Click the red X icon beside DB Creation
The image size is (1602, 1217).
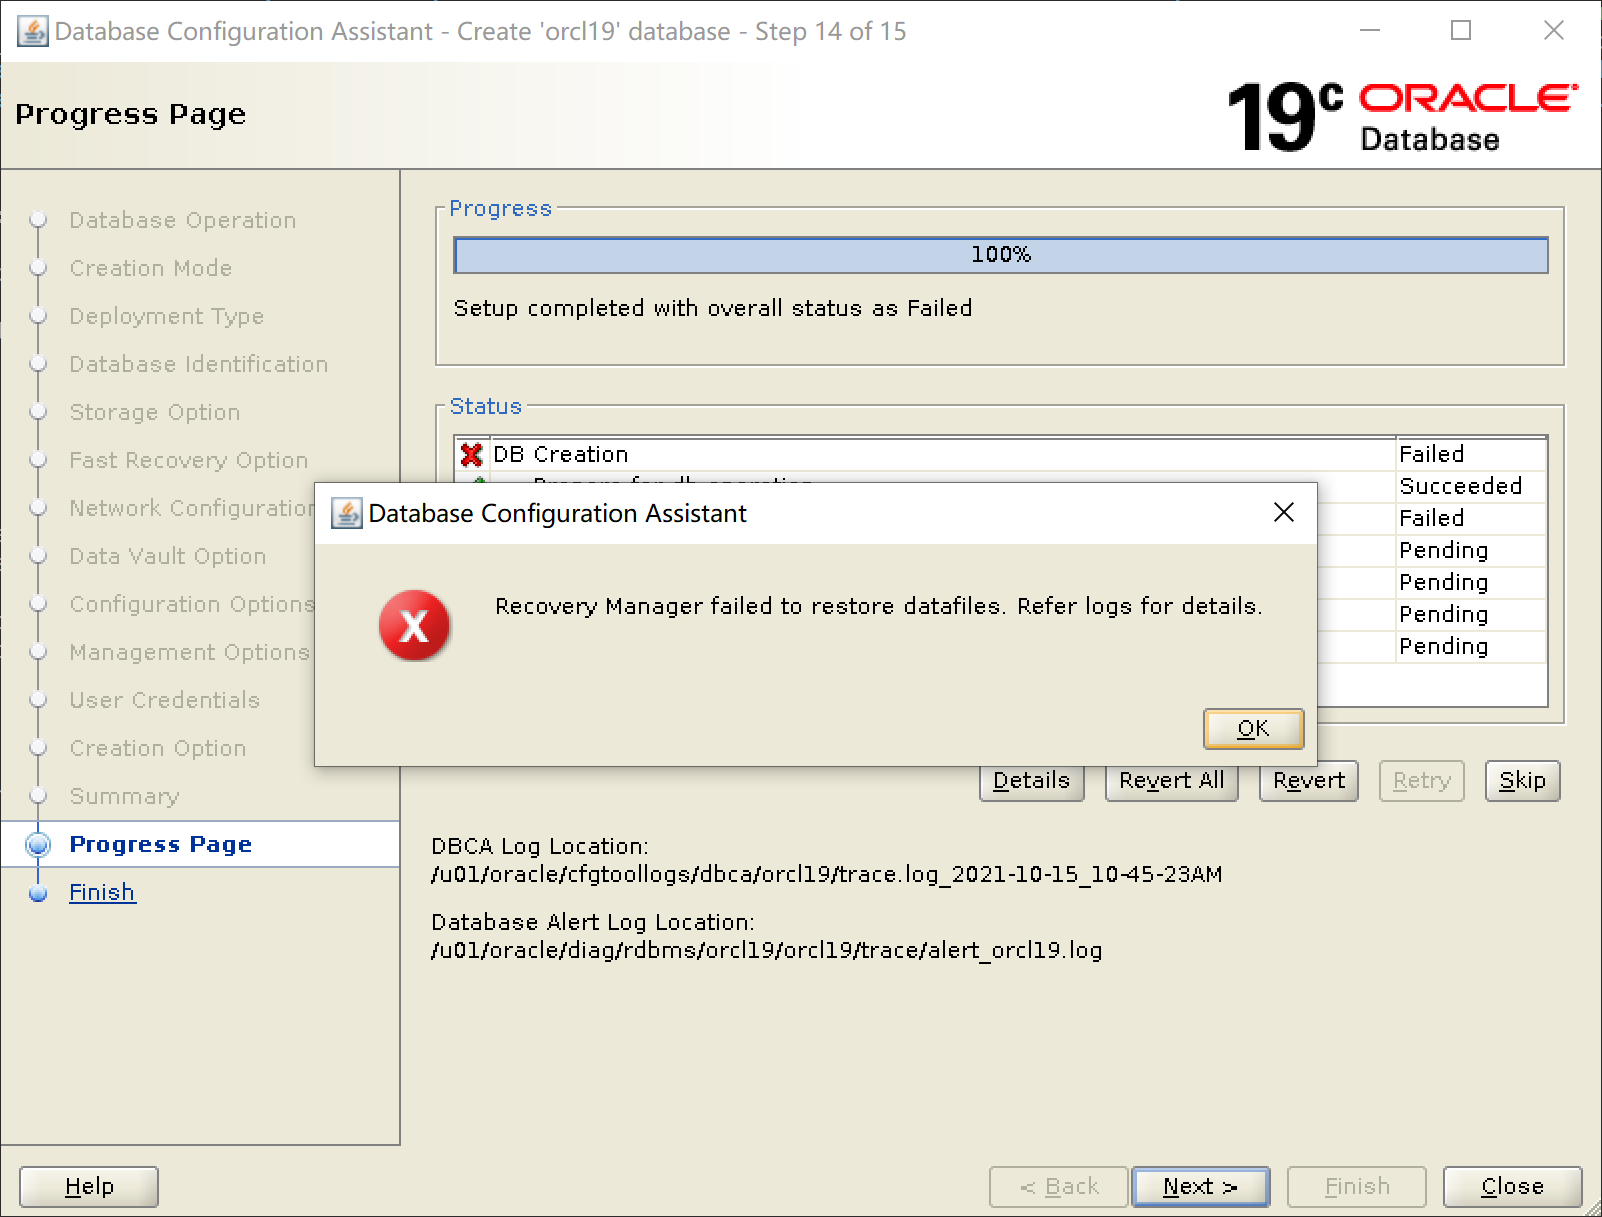click(471, 454)
